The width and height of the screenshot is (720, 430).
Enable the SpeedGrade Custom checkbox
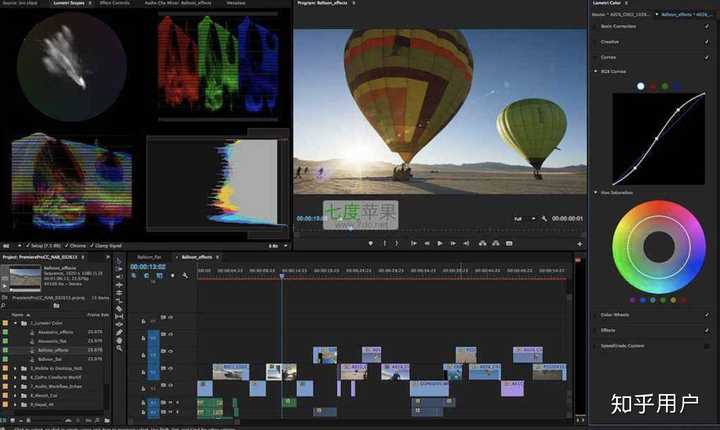(706, 346)
